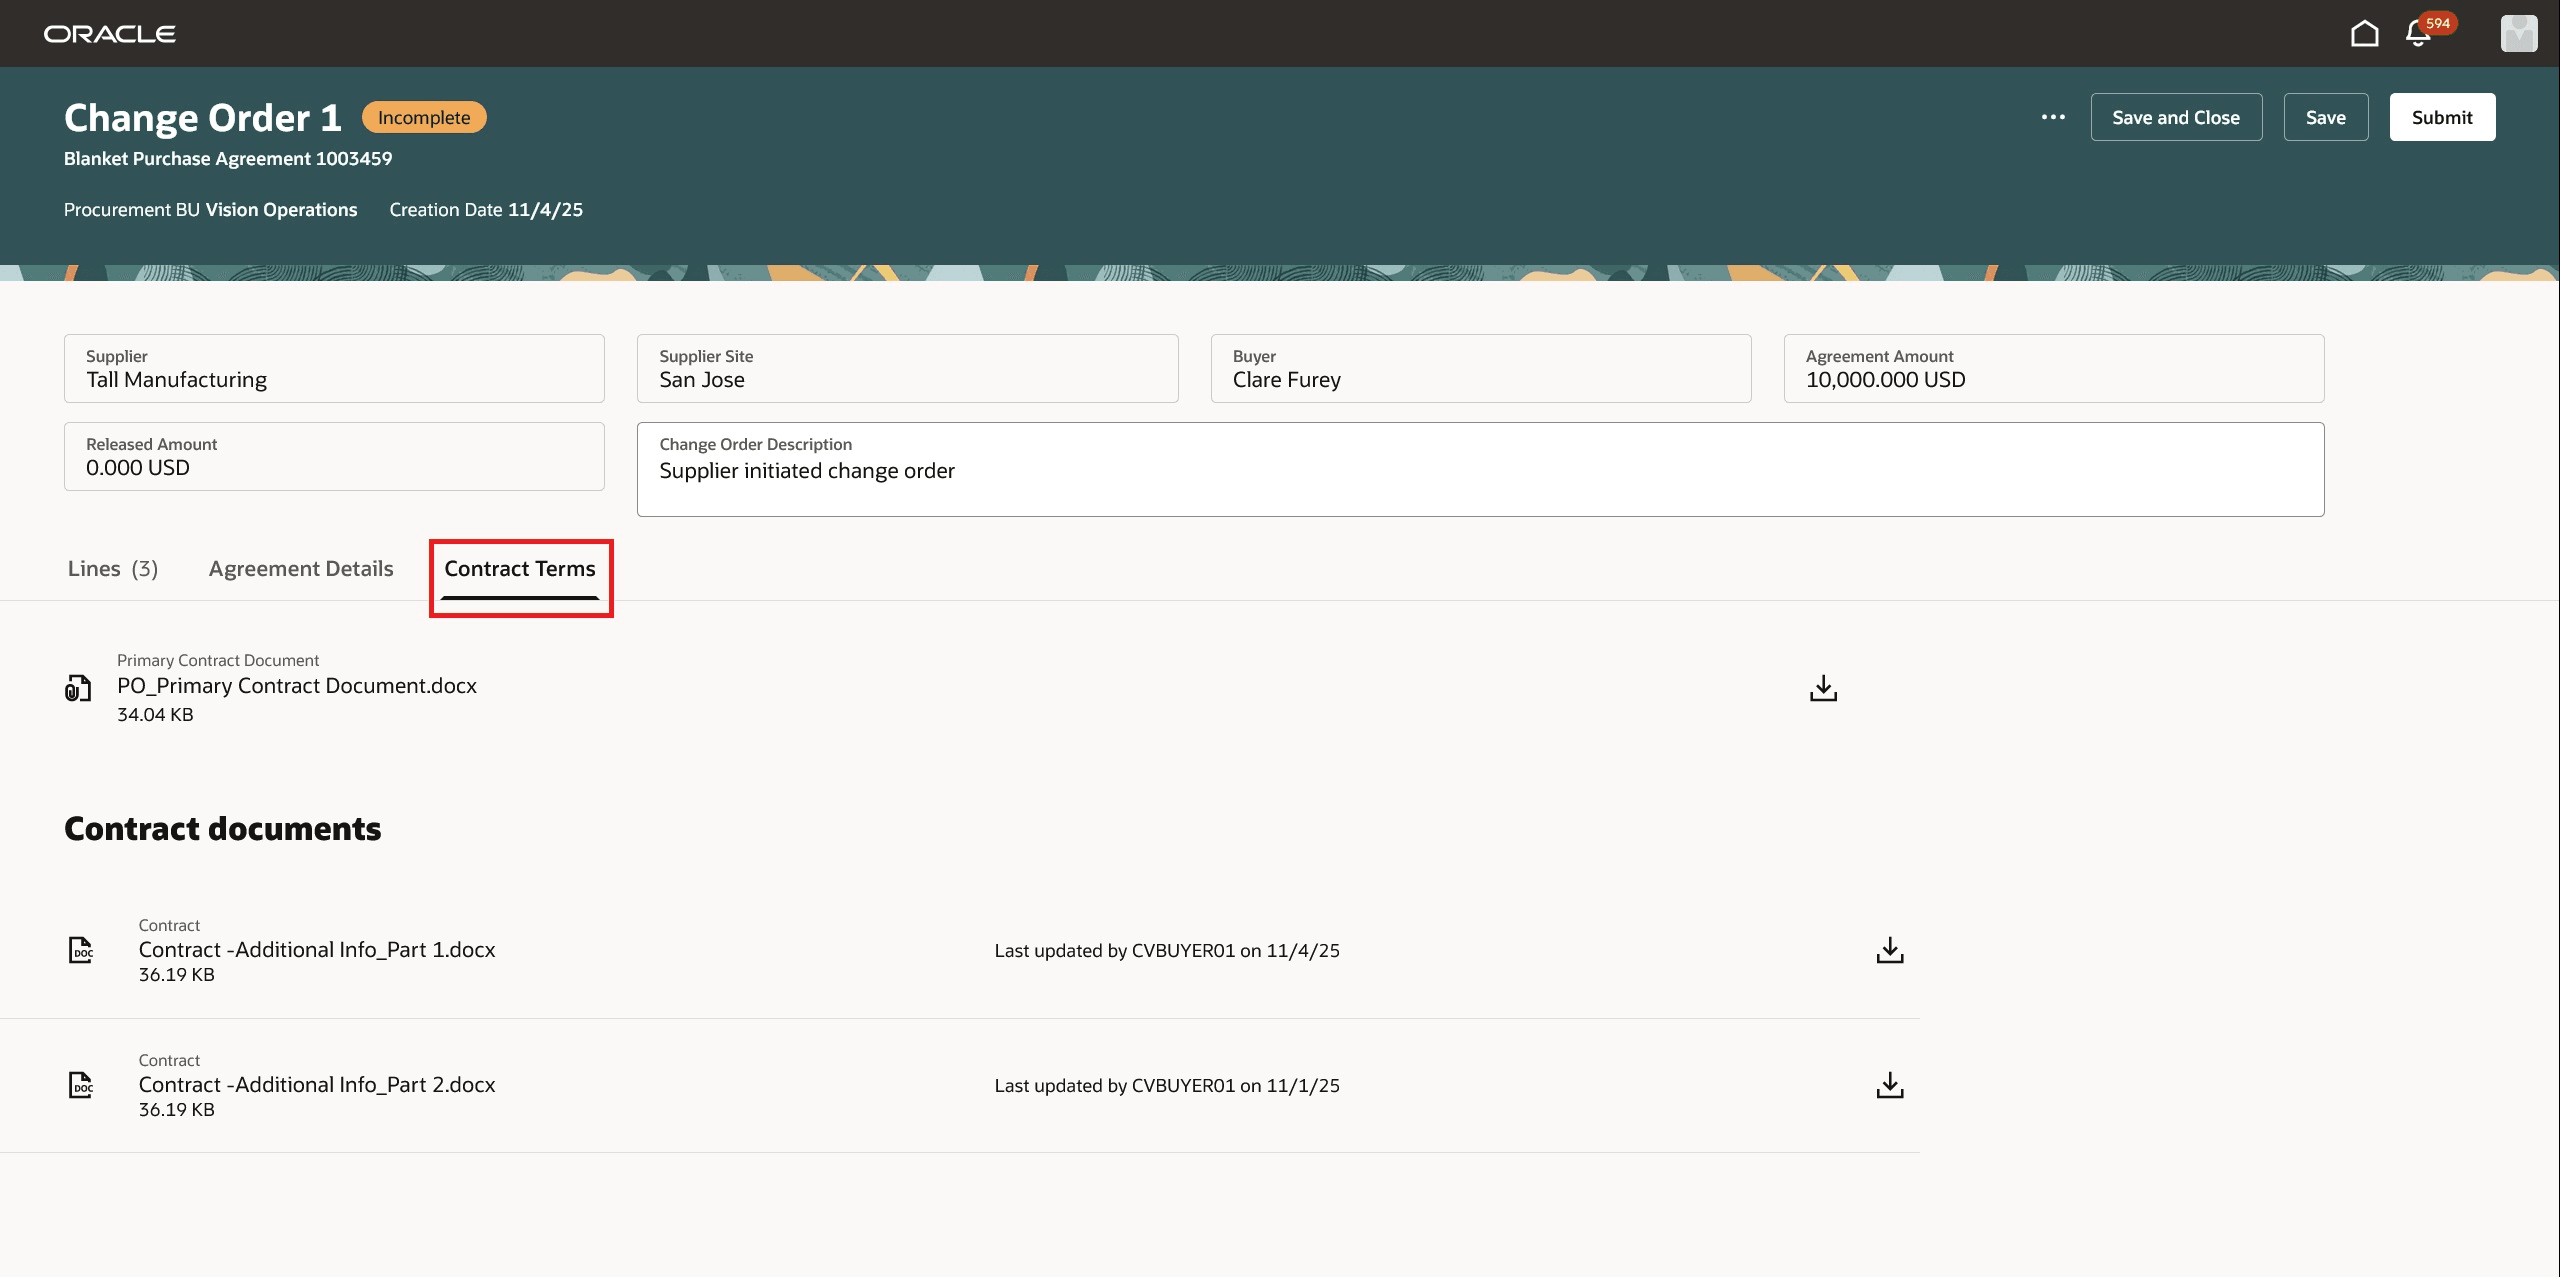Open the user avatar menu
This screenshot has width=2560, height=1277.
[x=2521, y=33]
